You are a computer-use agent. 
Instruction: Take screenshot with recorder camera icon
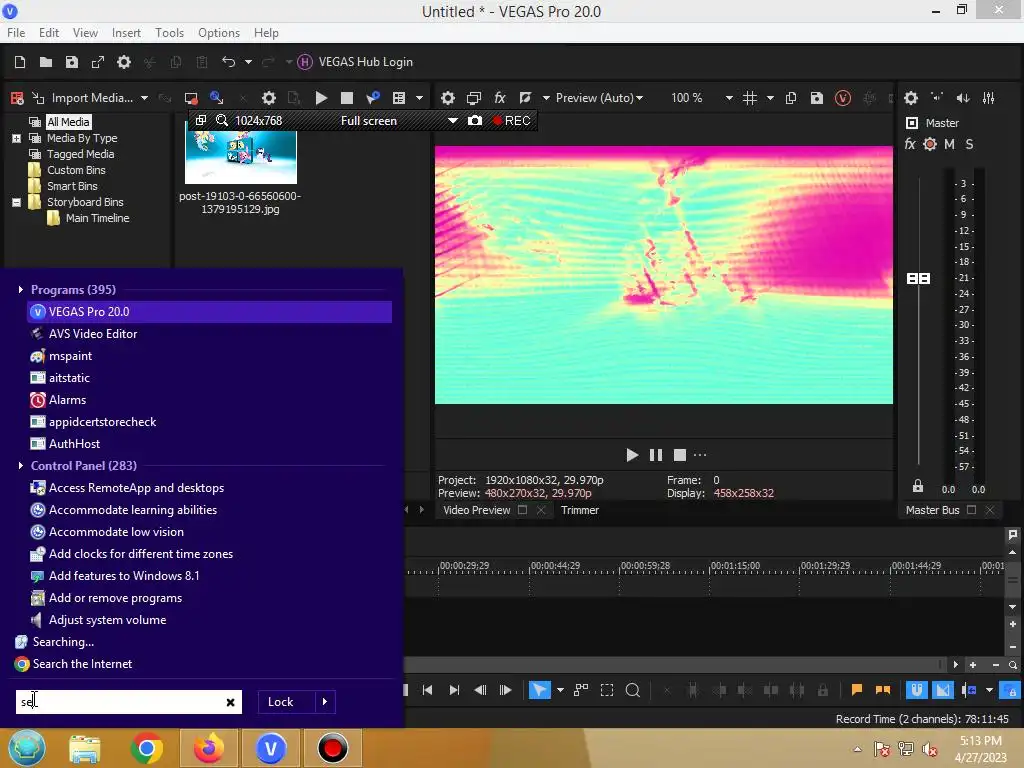pyautogui.click(x=475, y=121)
